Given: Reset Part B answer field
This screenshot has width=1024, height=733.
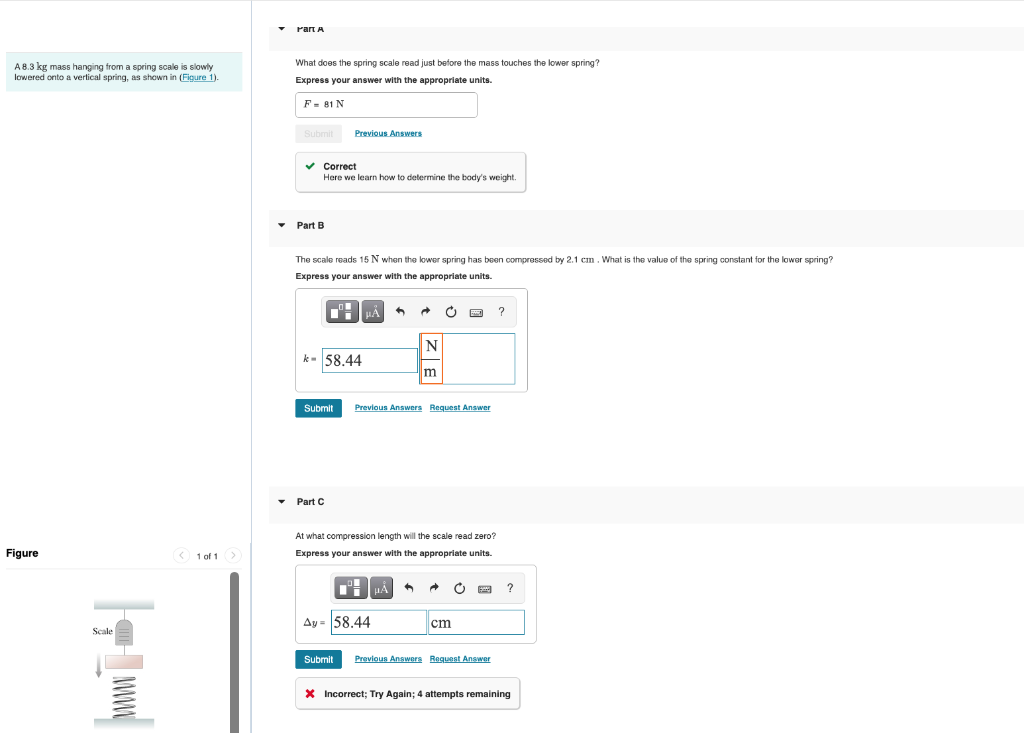Looking at the screenshot, I should coord(451,312).
